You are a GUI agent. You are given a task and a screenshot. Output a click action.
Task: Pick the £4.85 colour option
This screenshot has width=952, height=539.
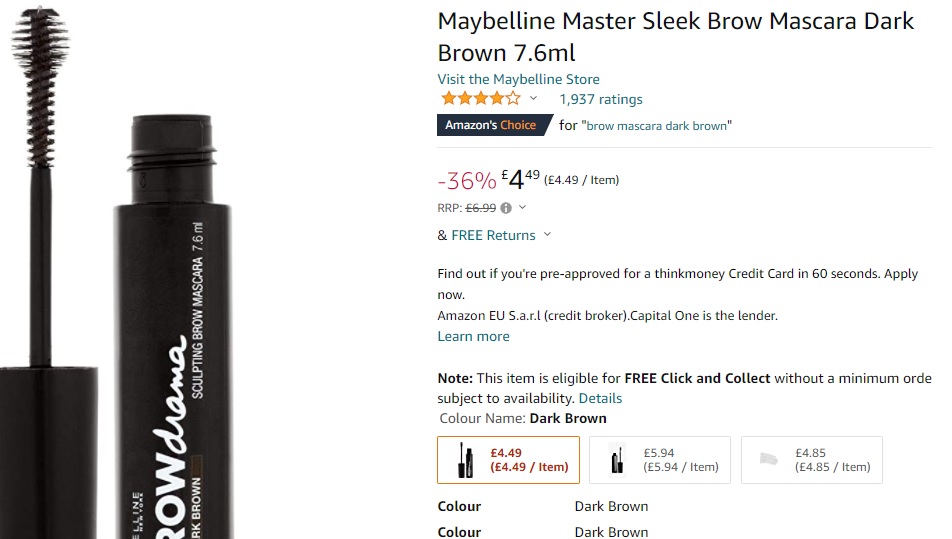(x=811, y=460)
